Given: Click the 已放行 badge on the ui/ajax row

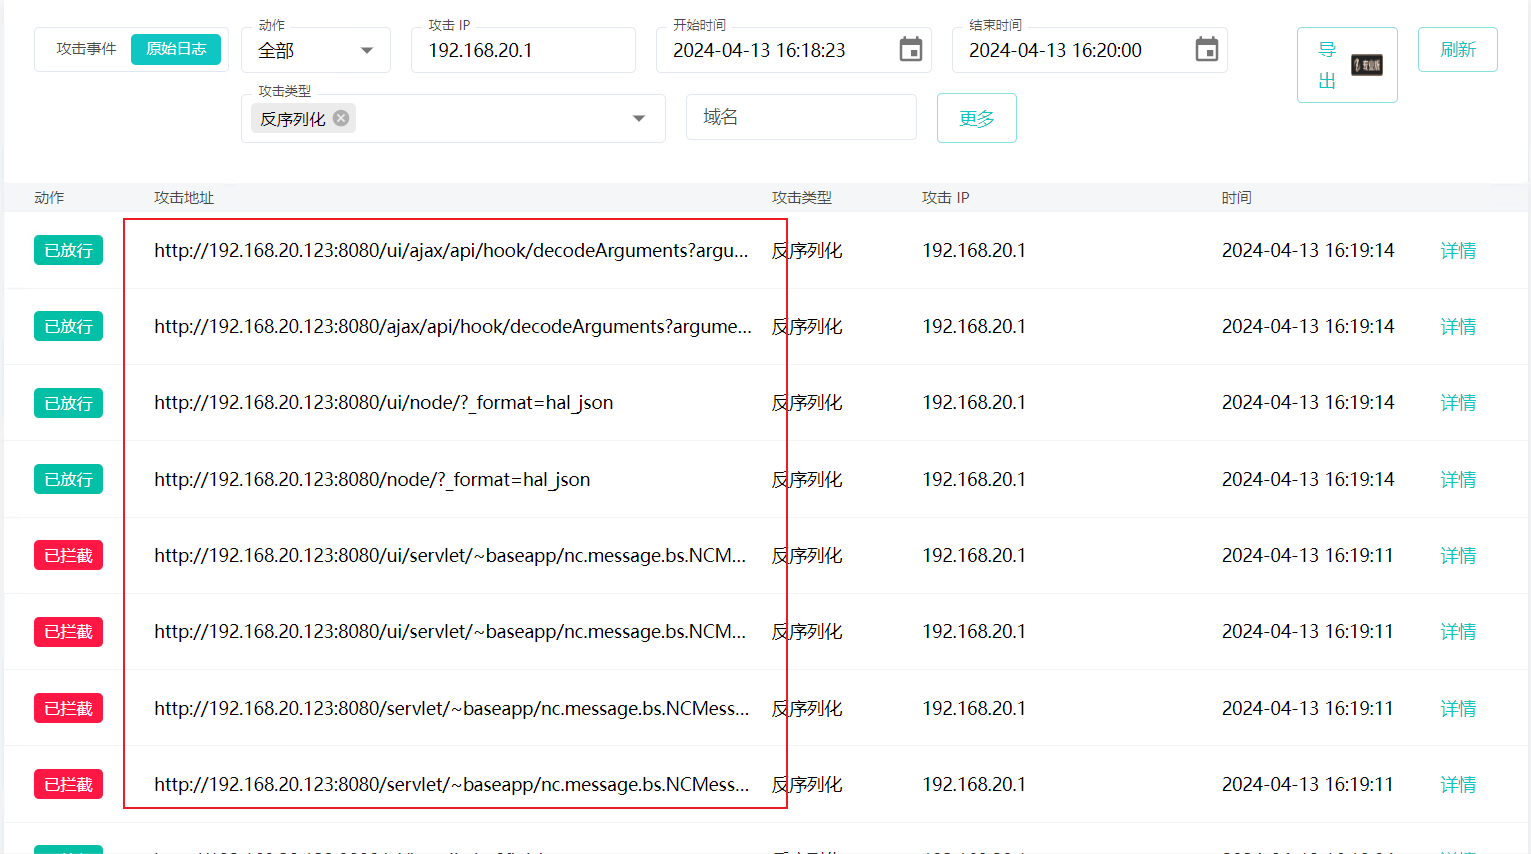Looking at the screenshot, I should 68,250.
